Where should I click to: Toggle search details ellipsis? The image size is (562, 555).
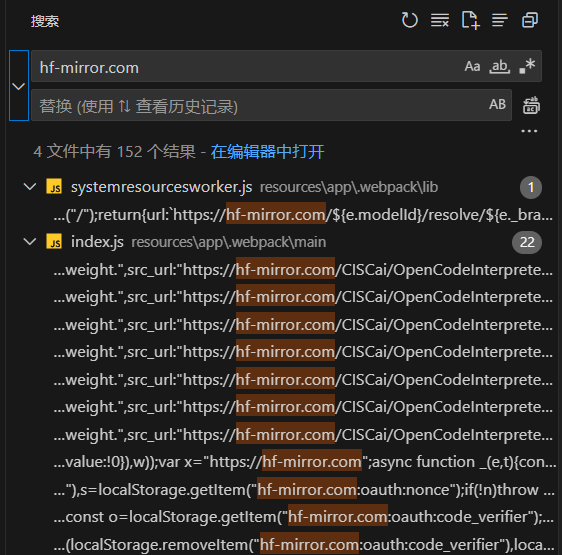[x=529, y=131]
